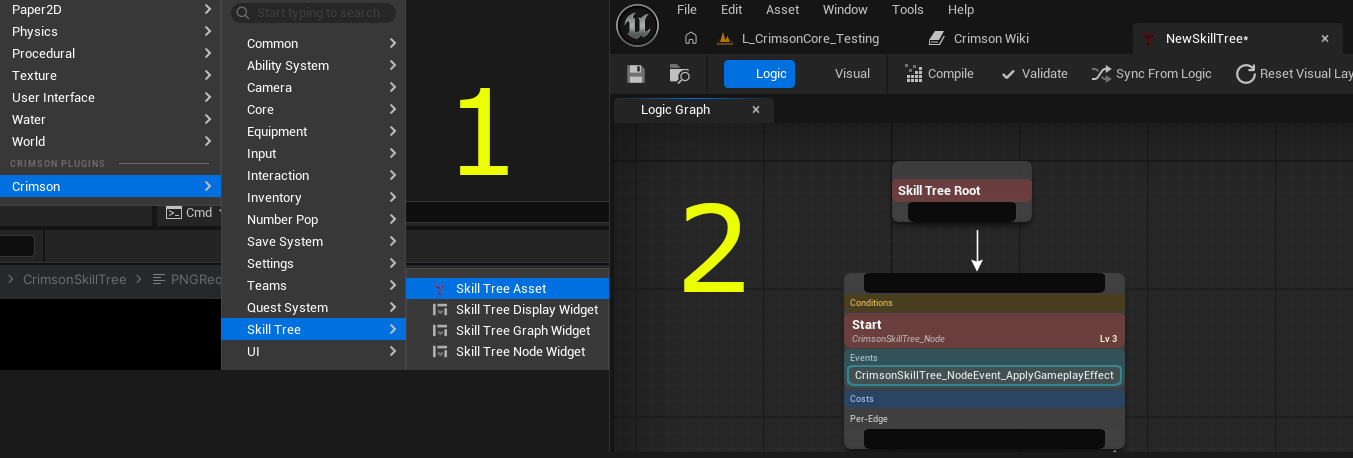Open the Crimson plugin submenu
Screen dimensions: 1353x458
click(x=110, y=187)
